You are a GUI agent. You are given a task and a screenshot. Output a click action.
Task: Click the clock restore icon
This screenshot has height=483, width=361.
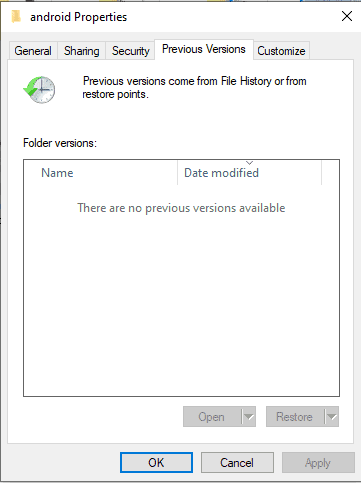tap(39, 90)
